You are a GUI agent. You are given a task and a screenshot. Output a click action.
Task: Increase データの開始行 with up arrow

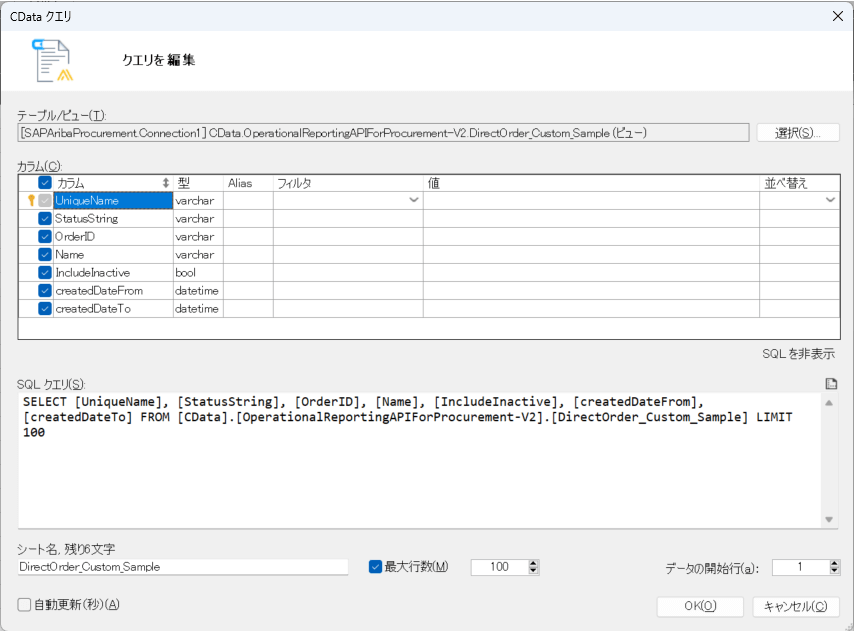click(834, 563)
